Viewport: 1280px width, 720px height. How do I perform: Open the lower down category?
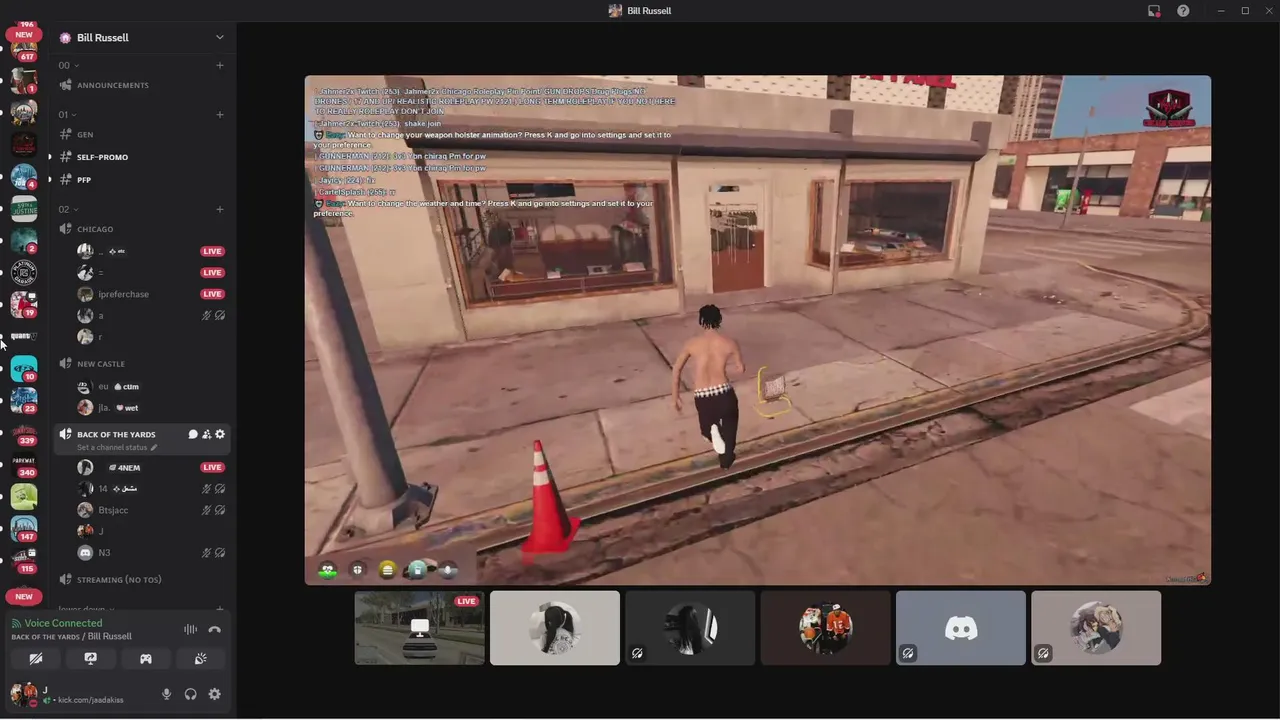tap(86, 608)
